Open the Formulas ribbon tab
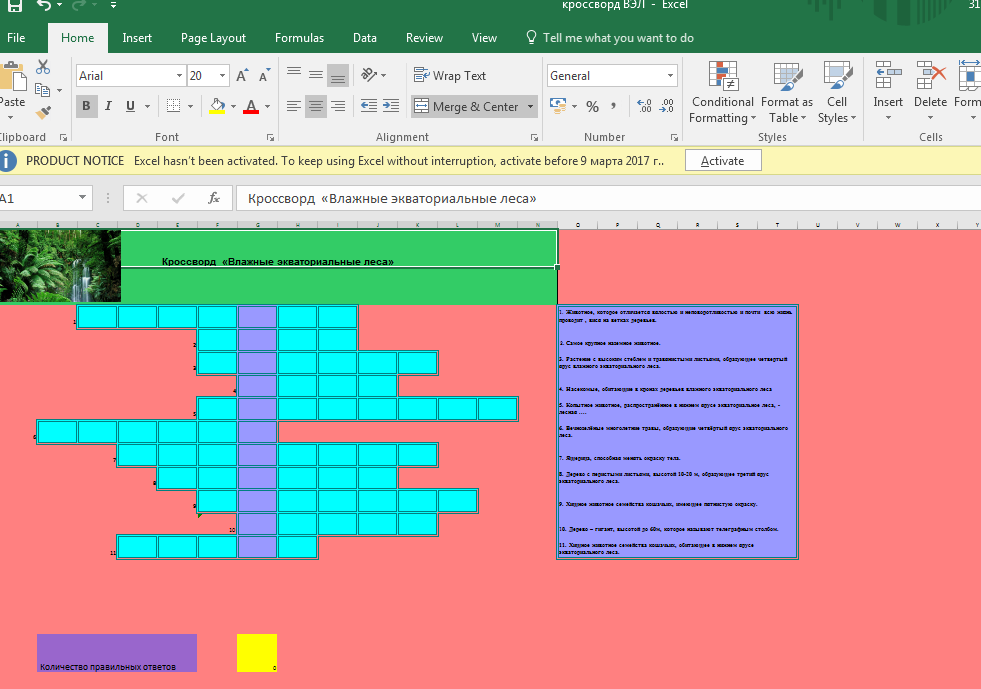The height and width of the screenshot is (689, 981). coord(299,38)
